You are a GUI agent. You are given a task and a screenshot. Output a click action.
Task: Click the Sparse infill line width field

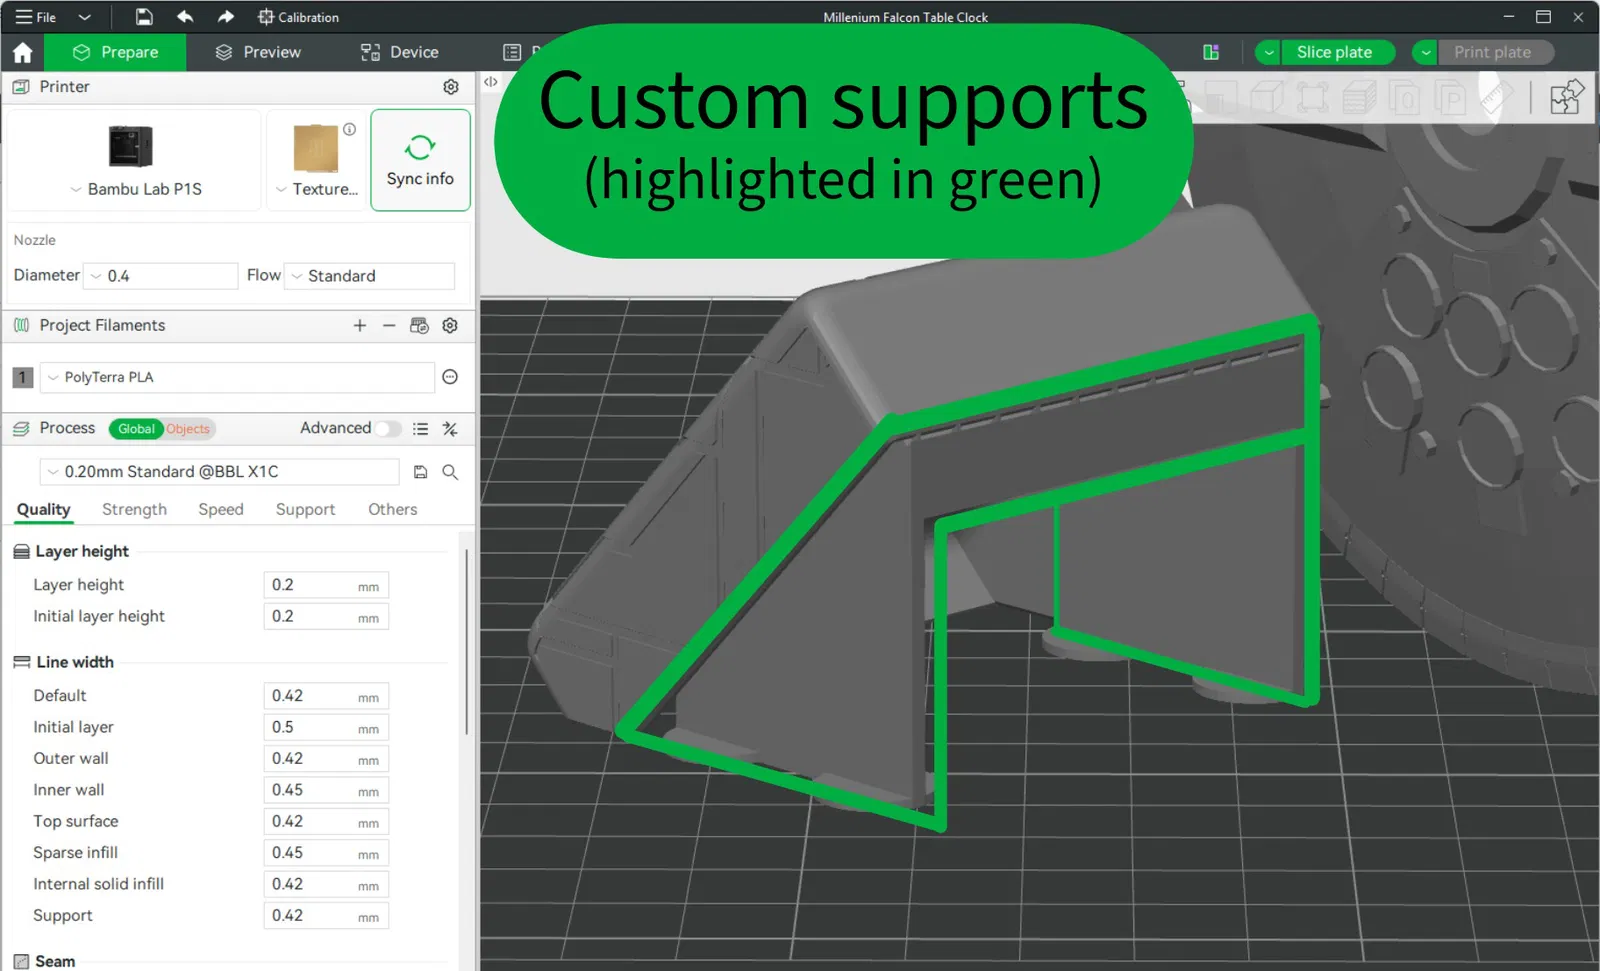(326, 853)
